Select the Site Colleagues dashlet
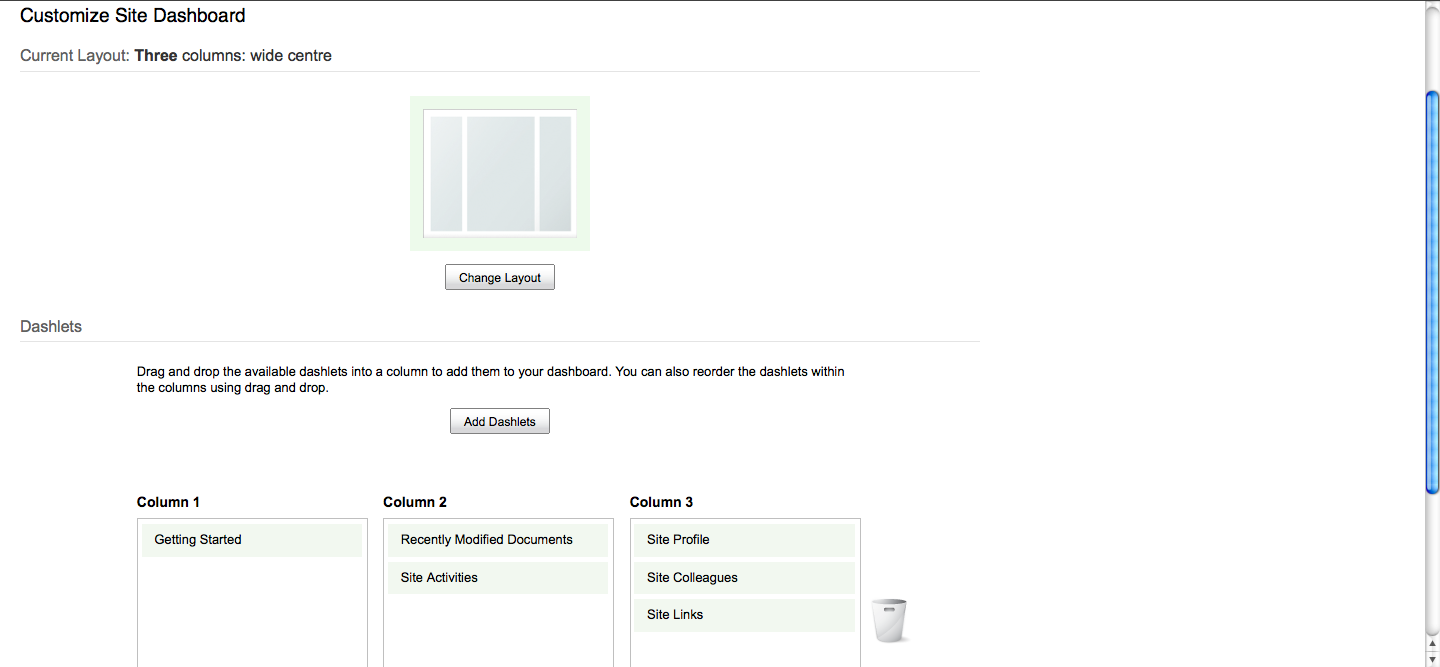The height and width of the screenshot is (667, 1440). 744,578
